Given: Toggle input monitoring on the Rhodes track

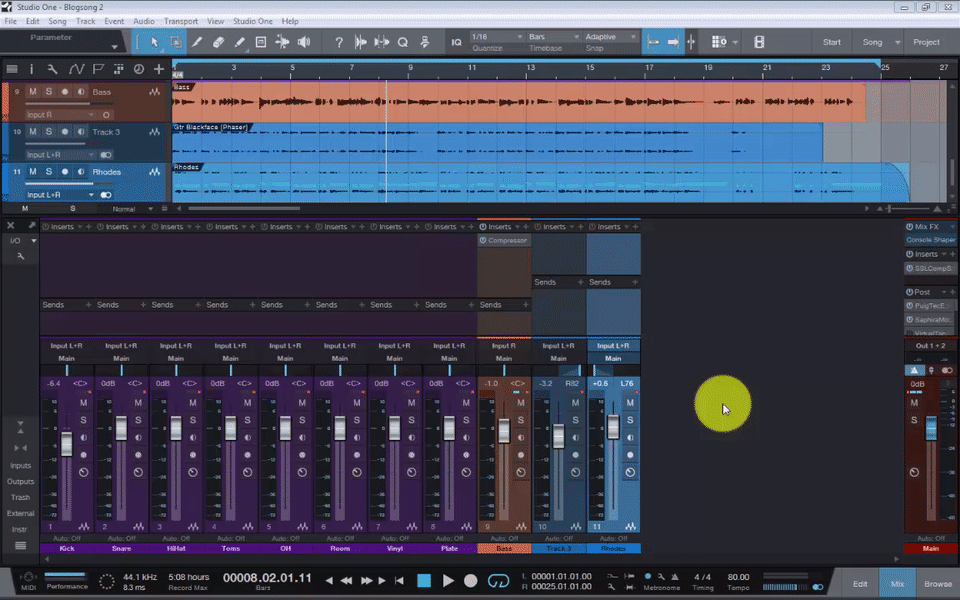Looking at the screenshot, I should pos(80,172).
